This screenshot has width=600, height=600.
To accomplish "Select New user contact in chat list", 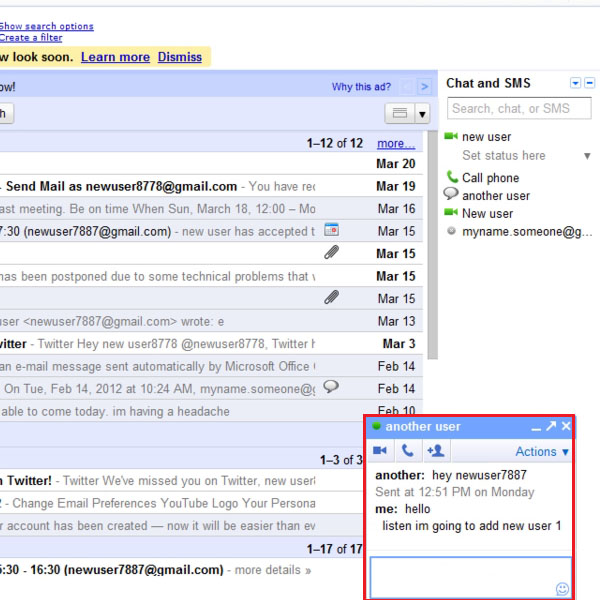I will pos(487,213).
